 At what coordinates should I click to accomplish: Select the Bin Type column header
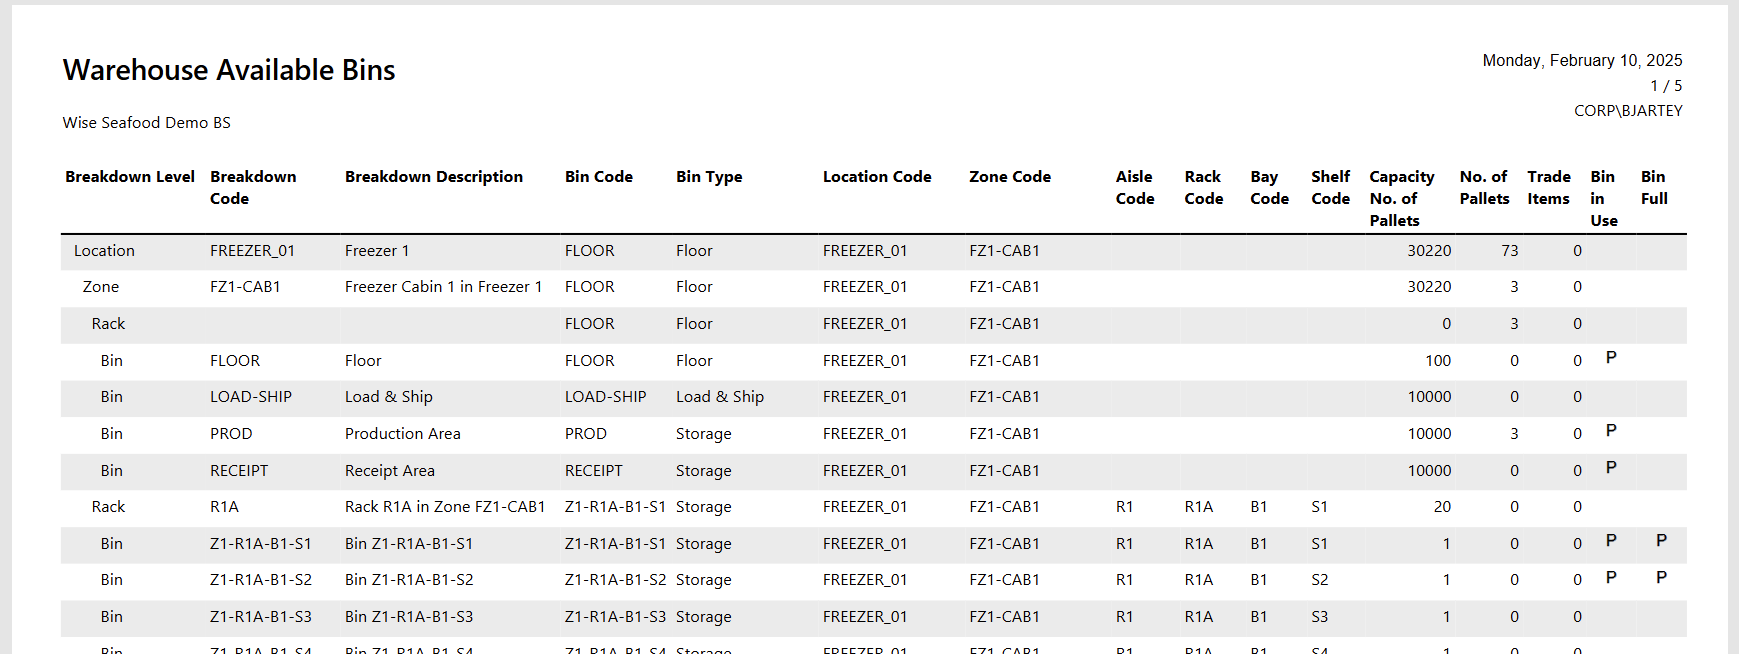tap(709, 177)
